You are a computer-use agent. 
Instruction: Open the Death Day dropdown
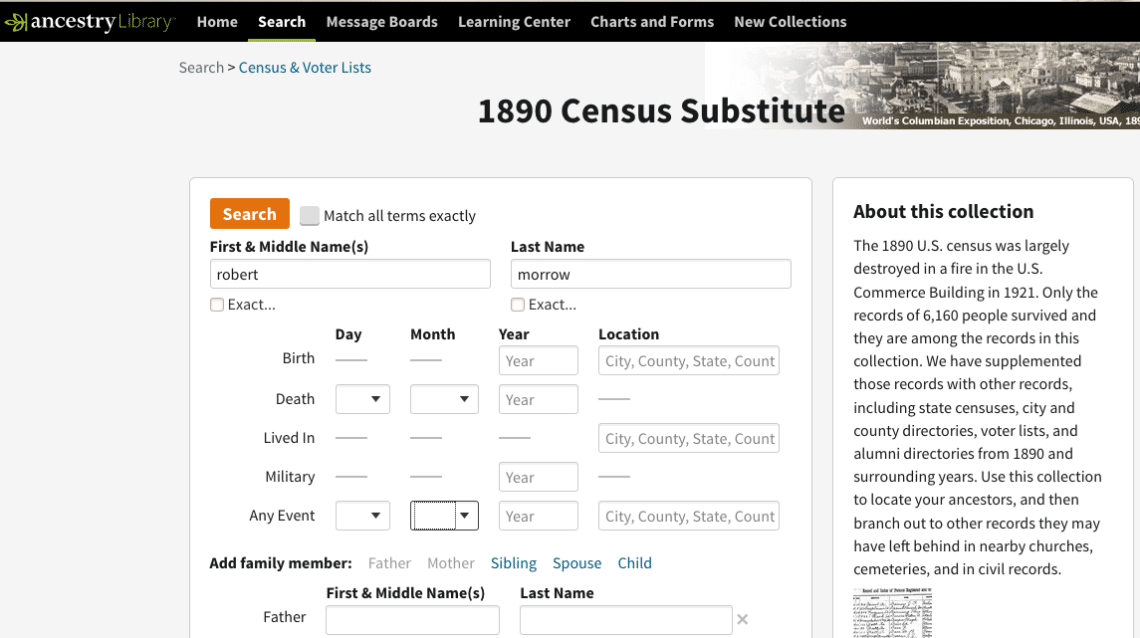coord(362,398)
